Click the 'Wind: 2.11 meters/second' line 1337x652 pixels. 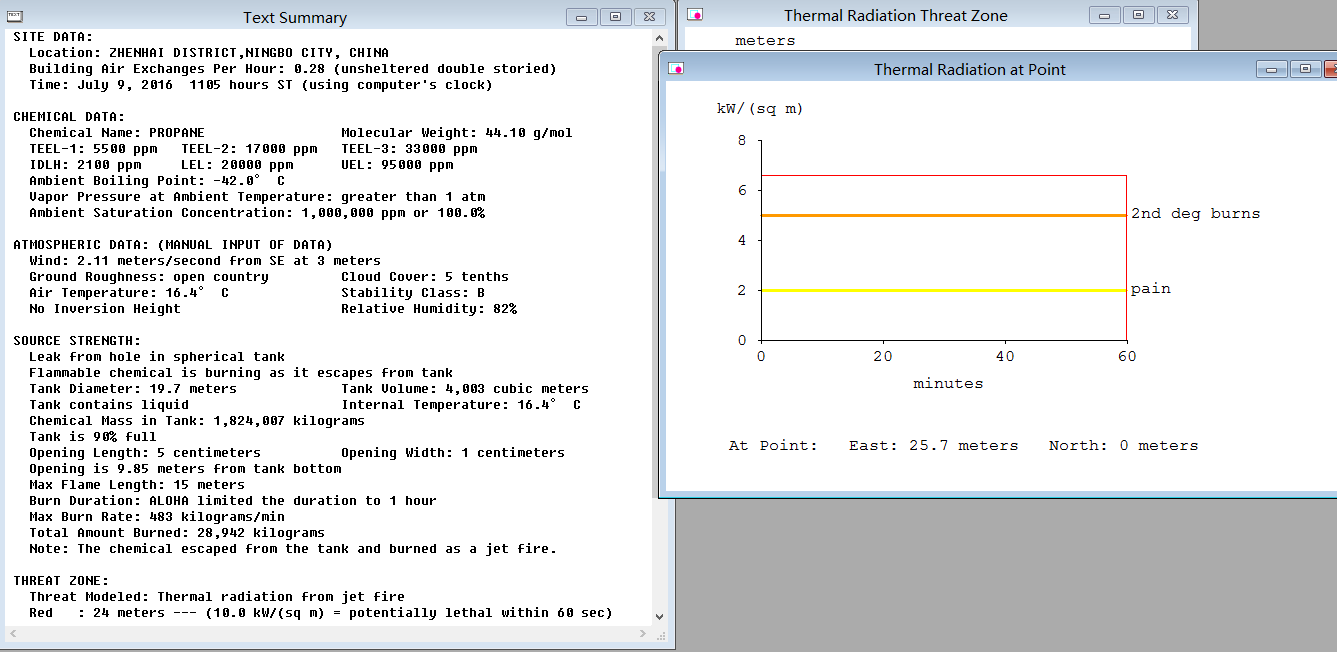205,261
